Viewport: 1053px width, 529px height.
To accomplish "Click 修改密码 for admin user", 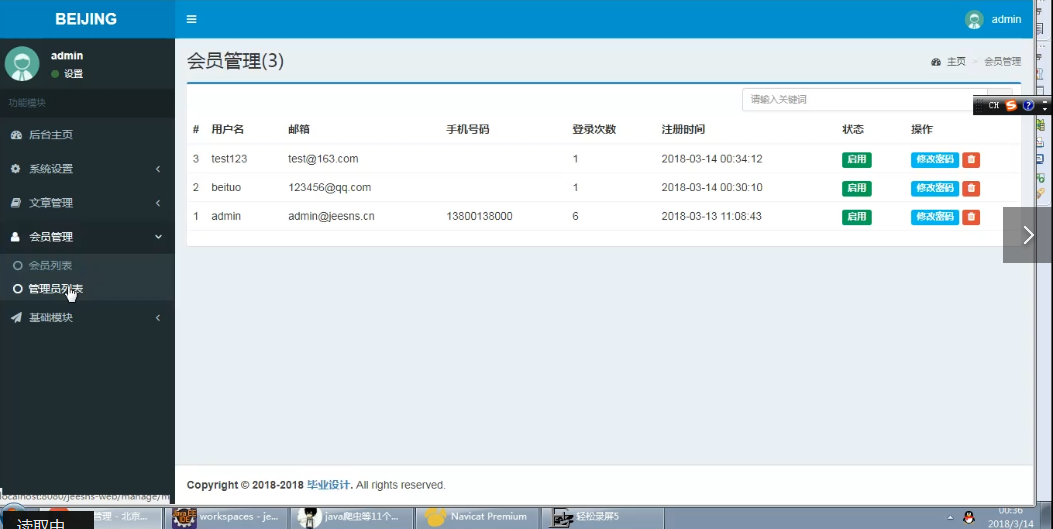I will (935, 217).
